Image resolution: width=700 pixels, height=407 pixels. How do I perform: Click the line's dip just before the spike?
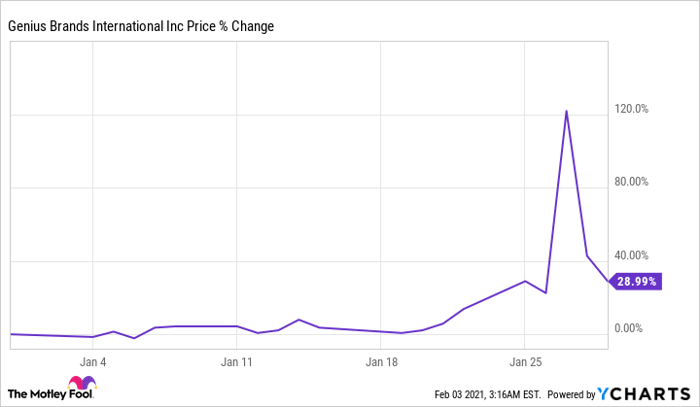click(545, 293)
